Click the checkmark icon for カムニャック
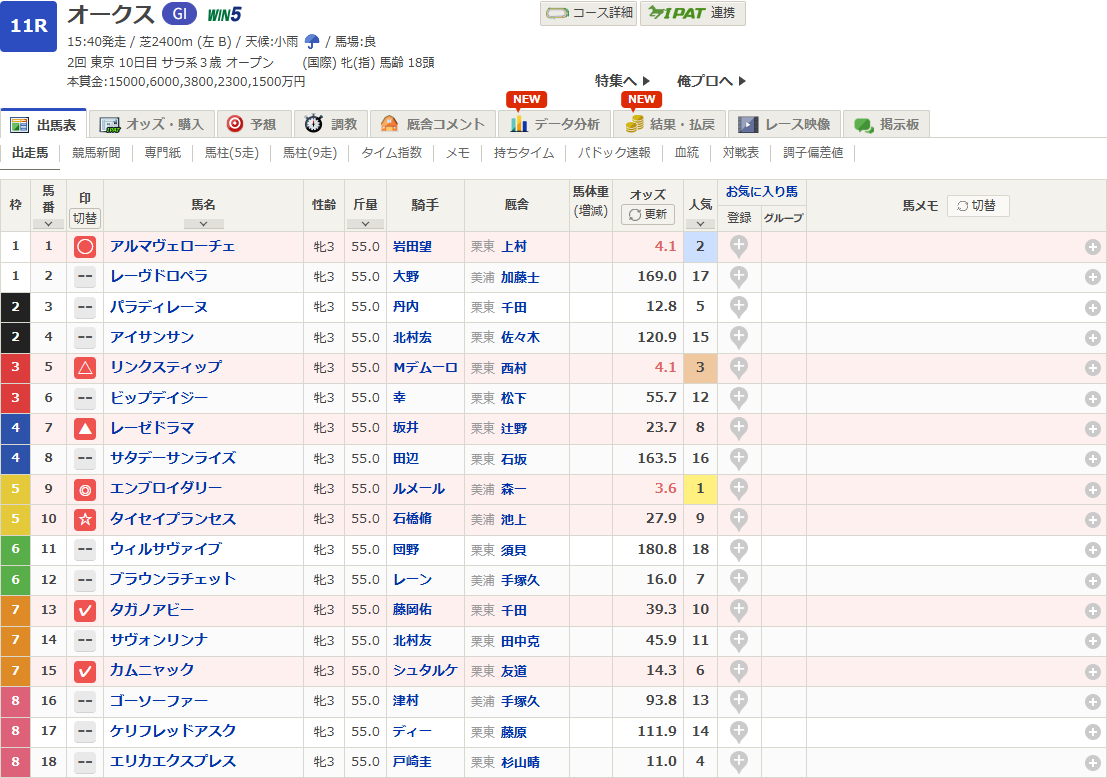The height and width of the screenshot is (778, 1107). click(x=85, y=671)
